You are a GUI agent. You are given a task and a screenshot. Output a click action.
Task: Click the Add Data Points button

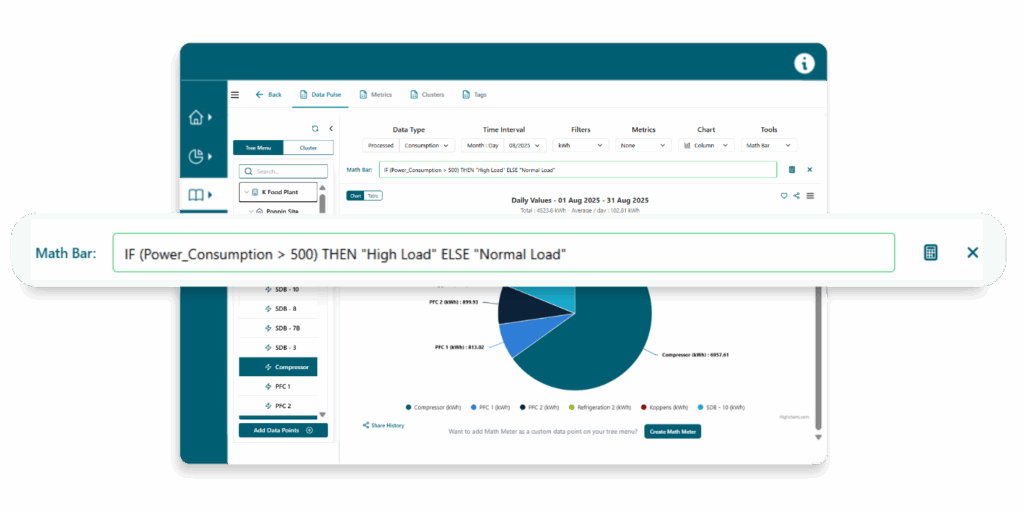pyautogui.click(x=283, y=430)
